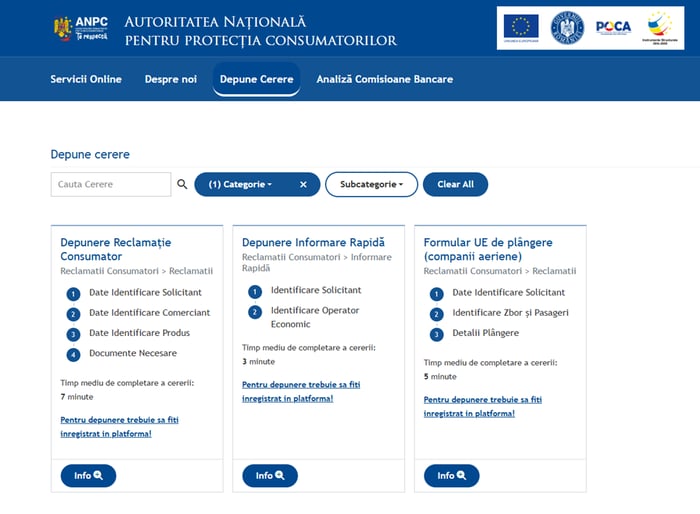
Task: Click 'Identificare Zbor și Pasageri' step text
Action: (x=510, y=313)
